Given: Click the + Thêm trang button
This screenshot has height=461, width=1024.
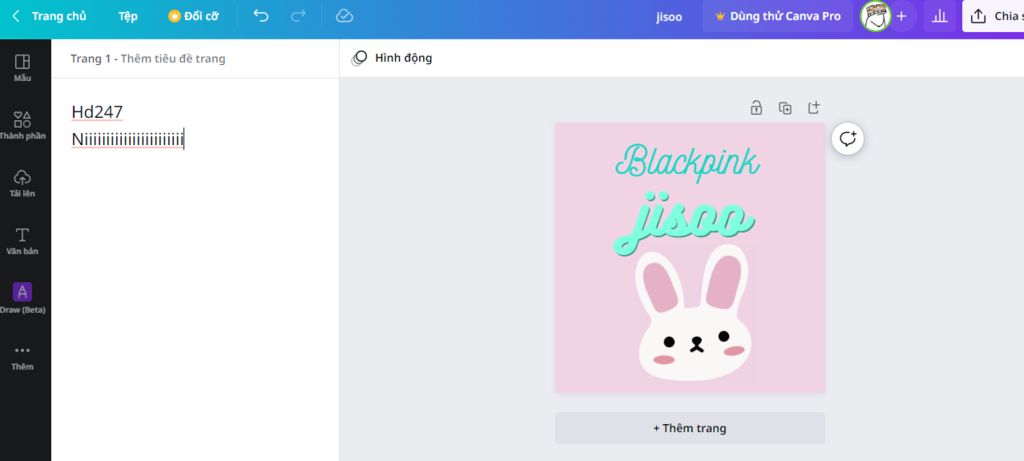Looking at the screenshot, I should (x=690, y=428).
